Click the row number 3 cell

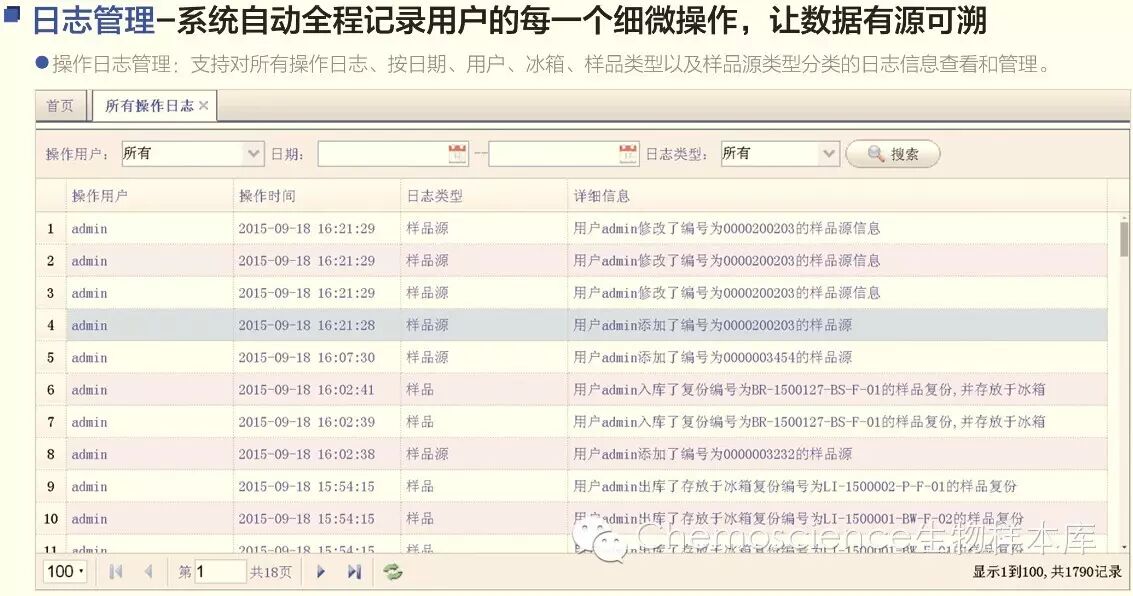click(51, 293)
